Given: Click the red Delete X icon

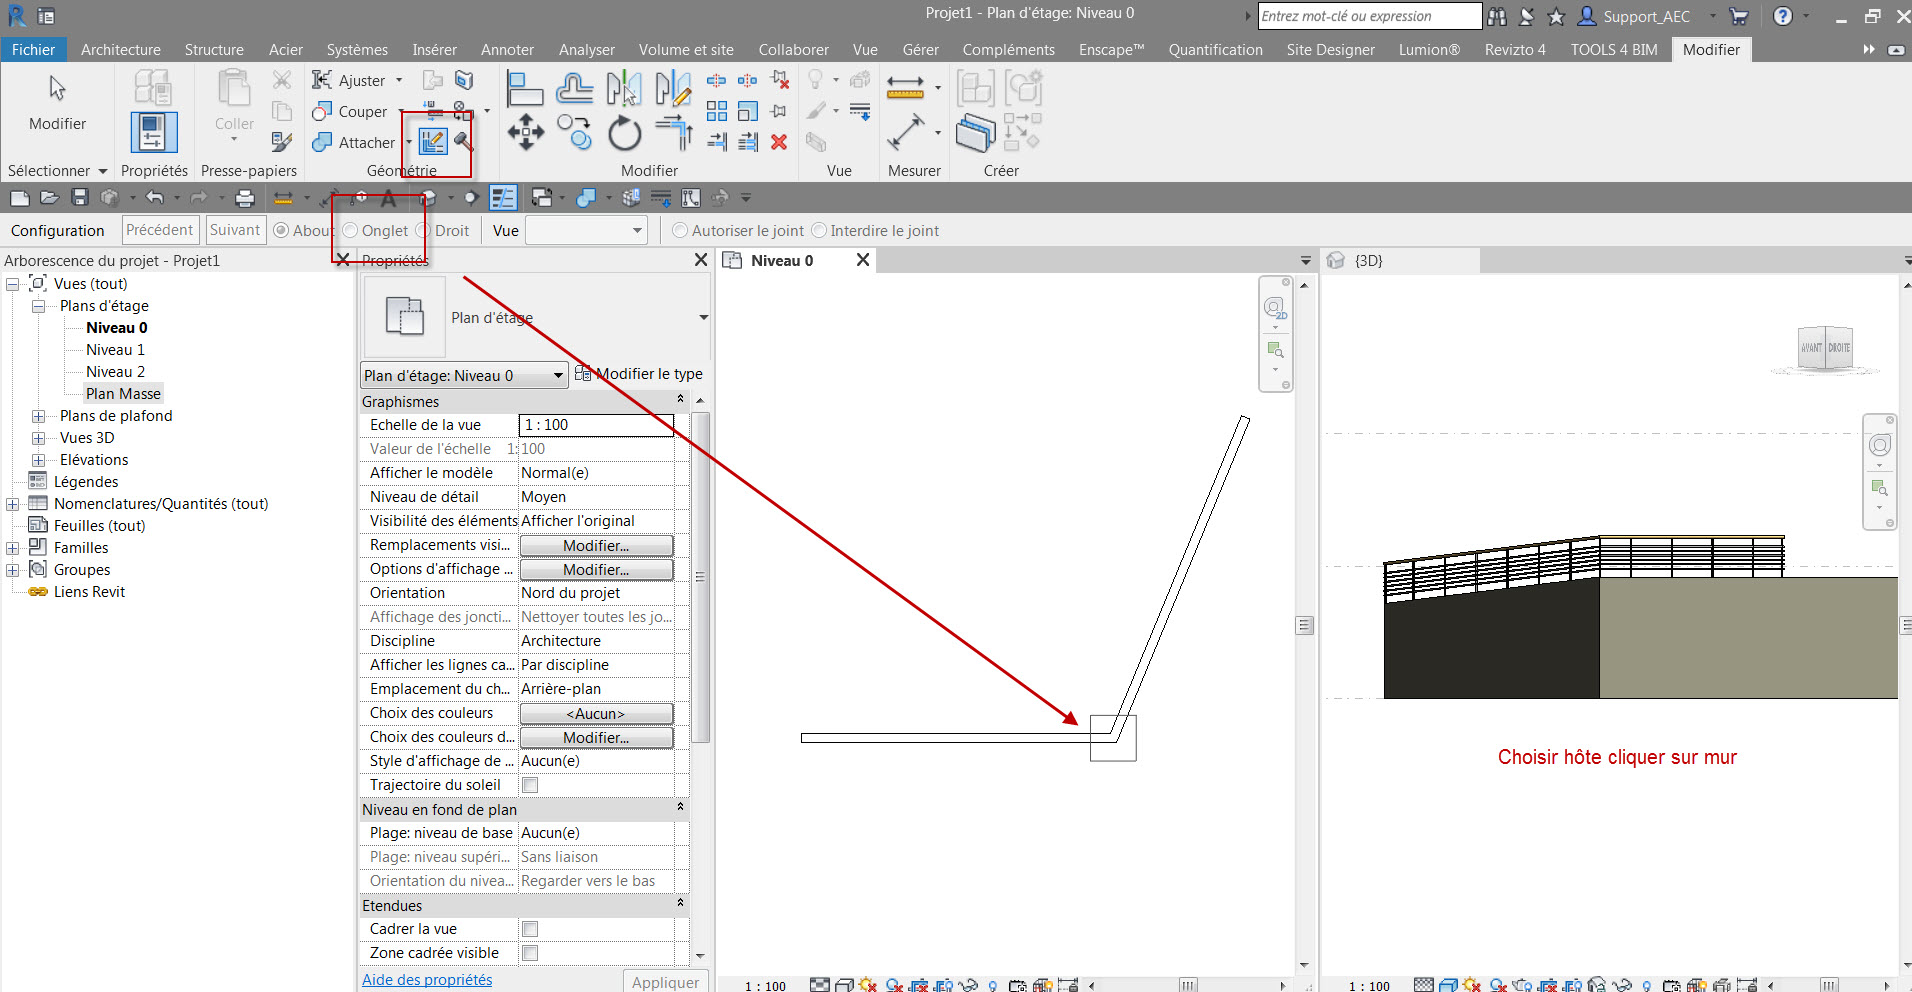Looking at the screenshot, I should pyautogui.click(x=779, y=142).
